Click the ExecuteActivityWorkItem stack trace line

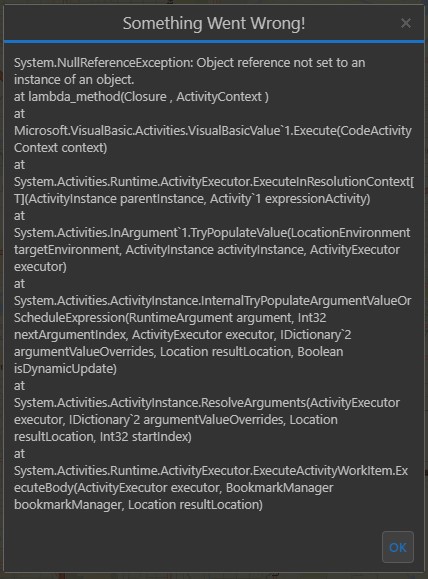211,470
